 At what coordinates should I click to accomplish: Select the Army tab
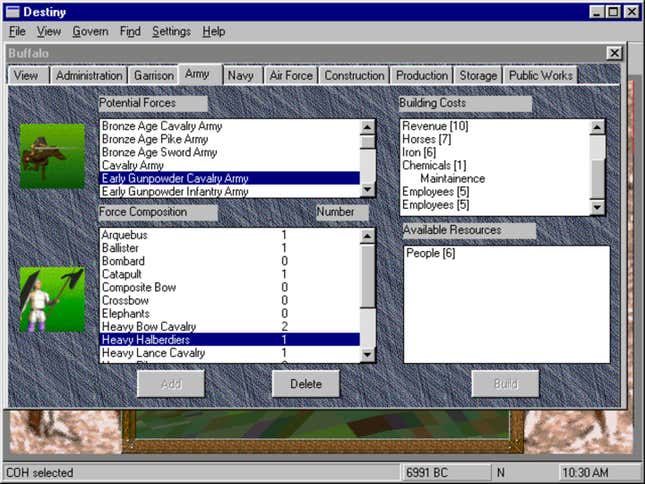click(x=200, y=74)
